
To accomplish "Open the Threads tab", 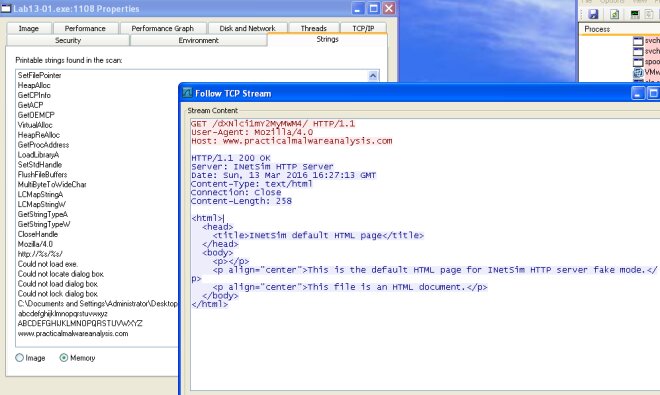I will tap(314, 28).
